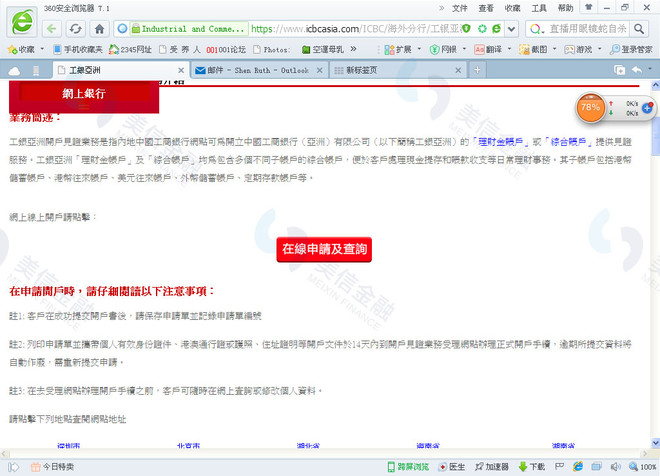Open the 工具 menu
This screenshot has width=660, height=476.
tap(539, 8)
